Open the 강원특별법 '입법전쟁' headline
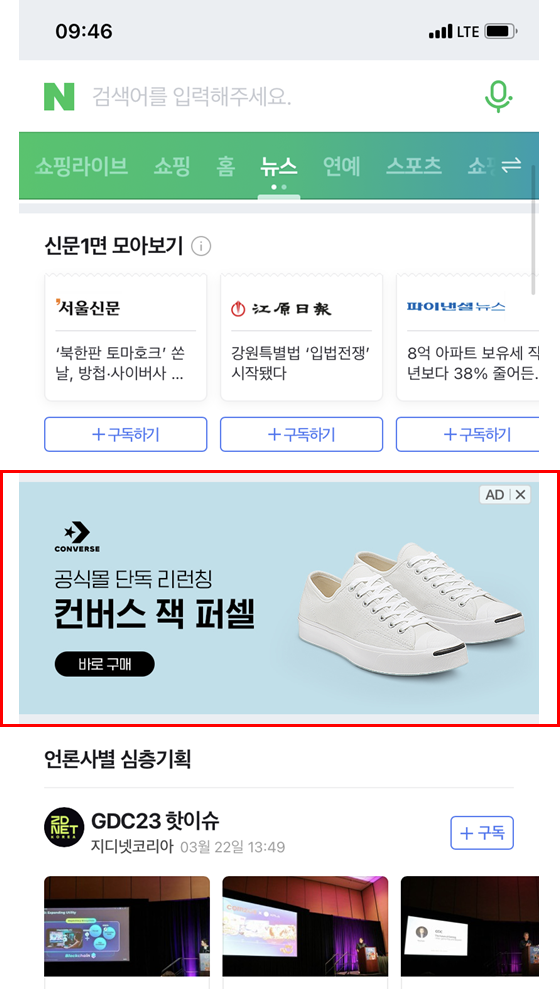Viewport: 560px width, 989px height. [x=300, y=363]
